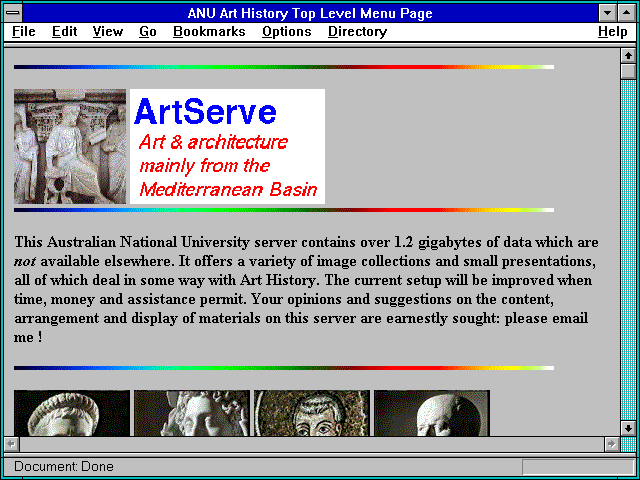This screenshot has height=480, width=640.
Task: Click the 'please email me !' text
Action: (x=546, y=318)
